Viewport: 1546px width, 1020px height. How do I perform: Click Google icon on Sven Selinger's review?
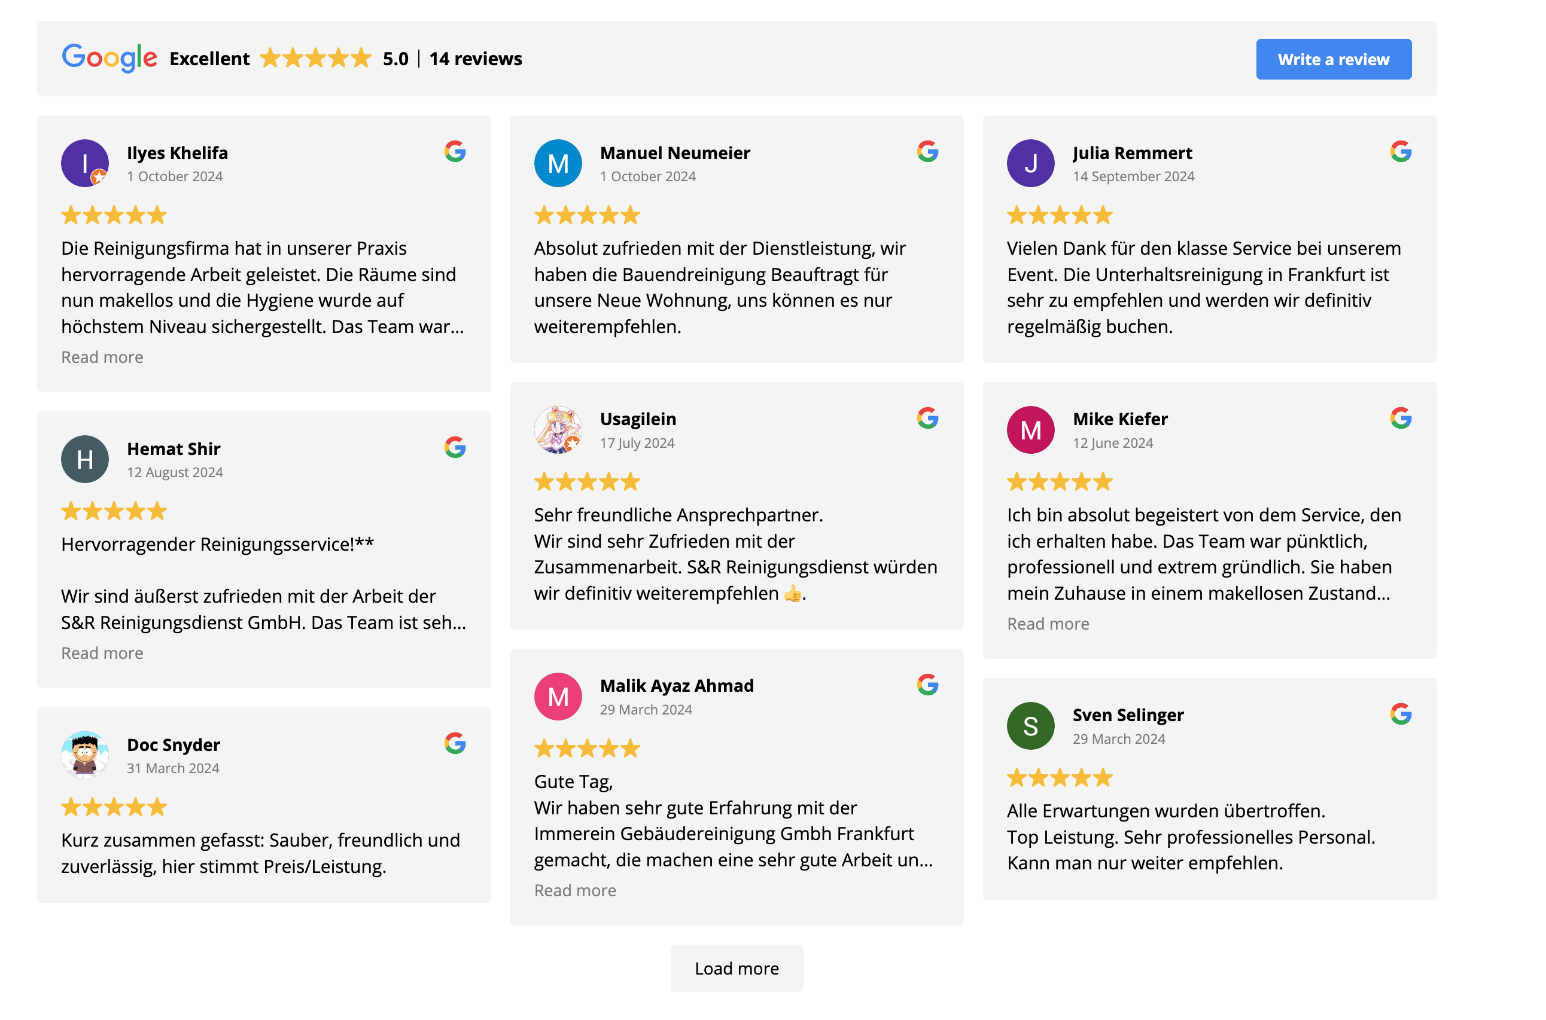click(x=1401, y=714)
